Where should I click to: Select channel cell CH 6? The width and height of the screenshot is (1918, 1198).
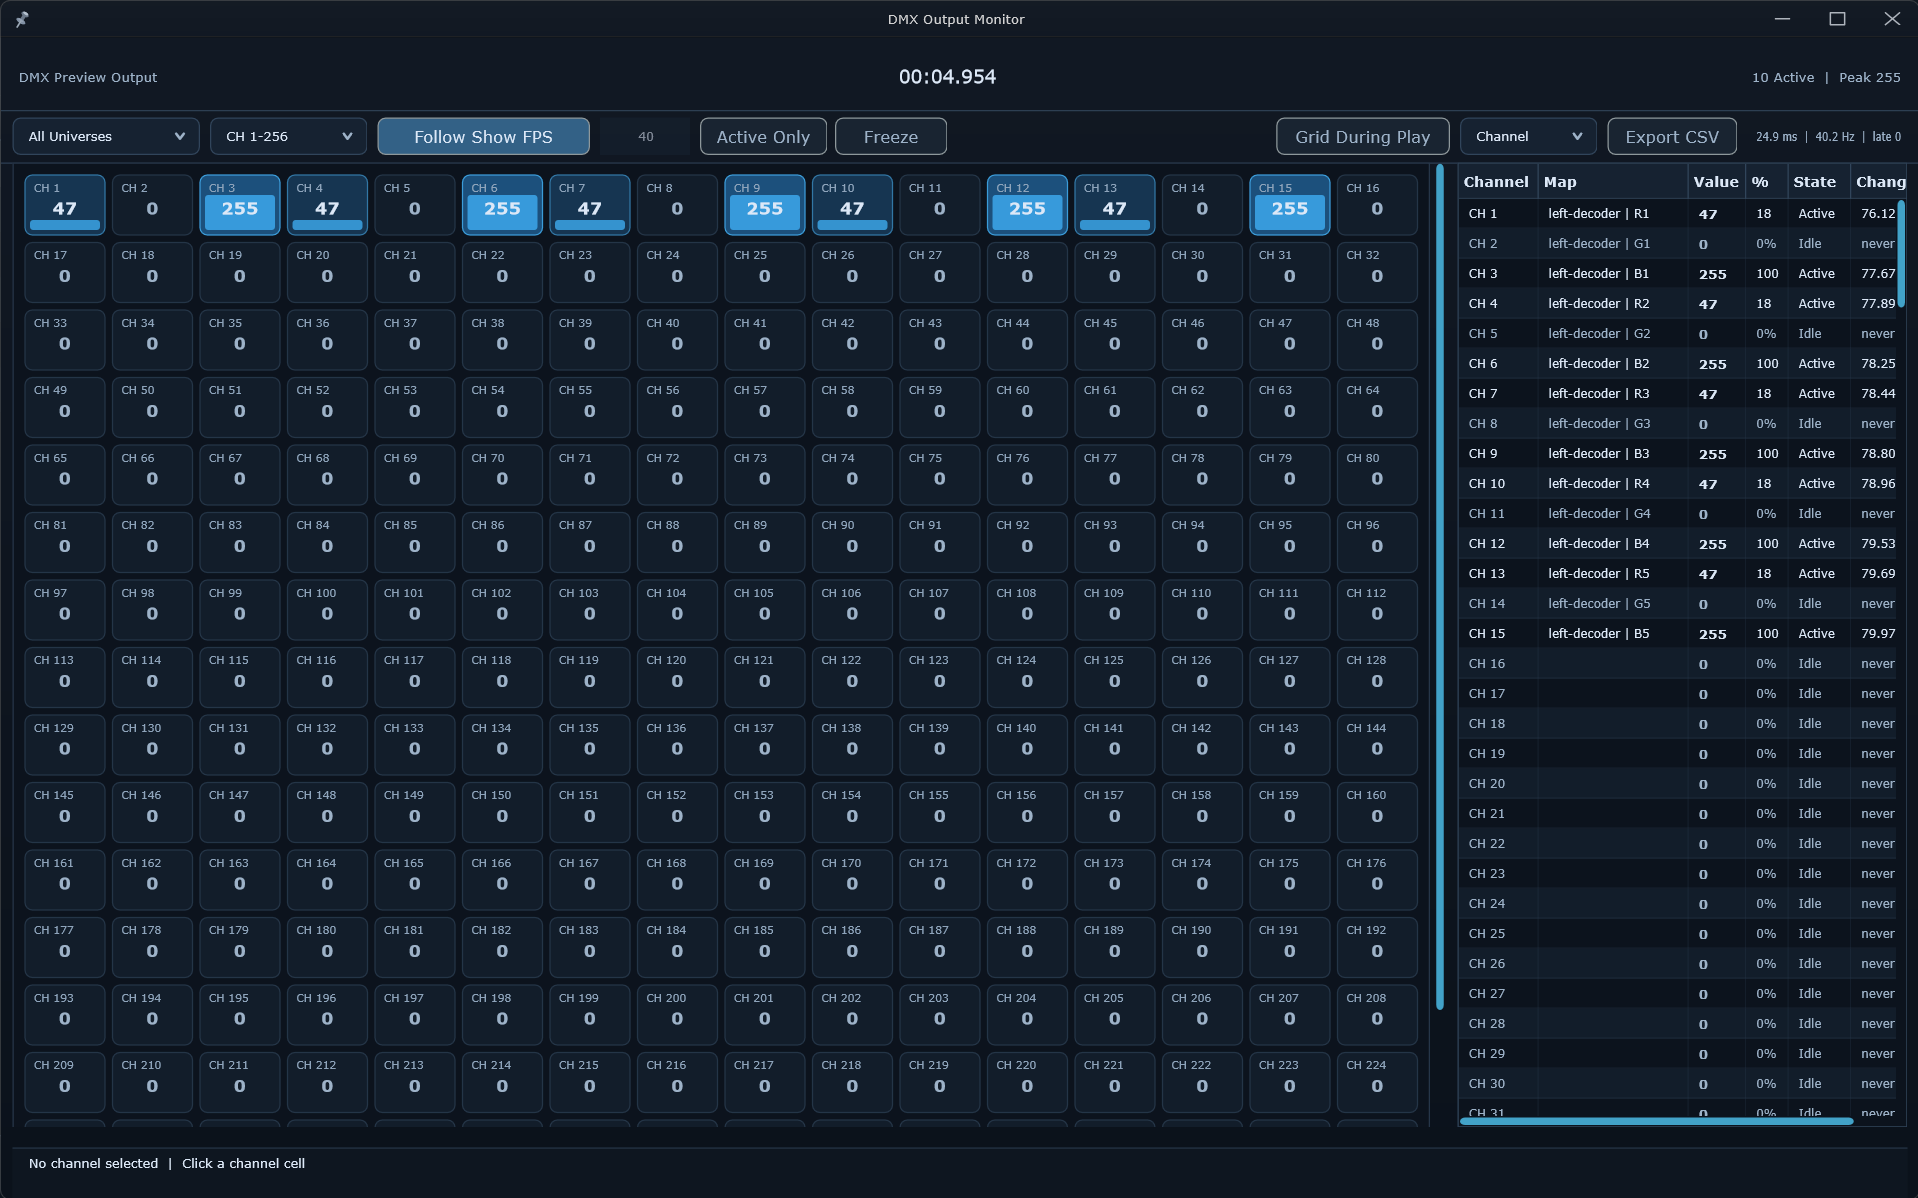(x=502, y=205)
